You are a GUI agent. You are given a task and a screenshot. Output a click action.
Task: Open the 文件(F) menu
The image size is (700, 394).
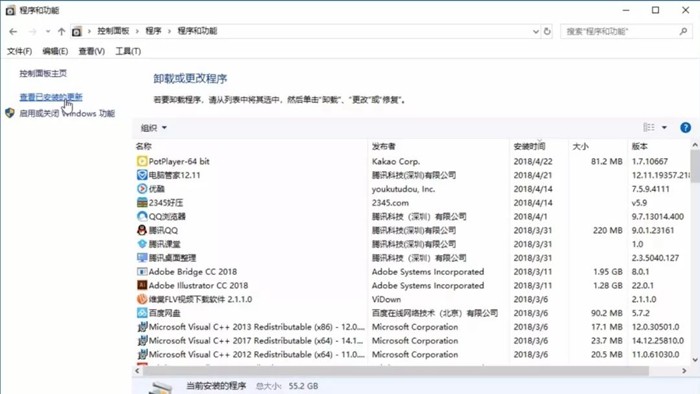(x=19, y=51)
